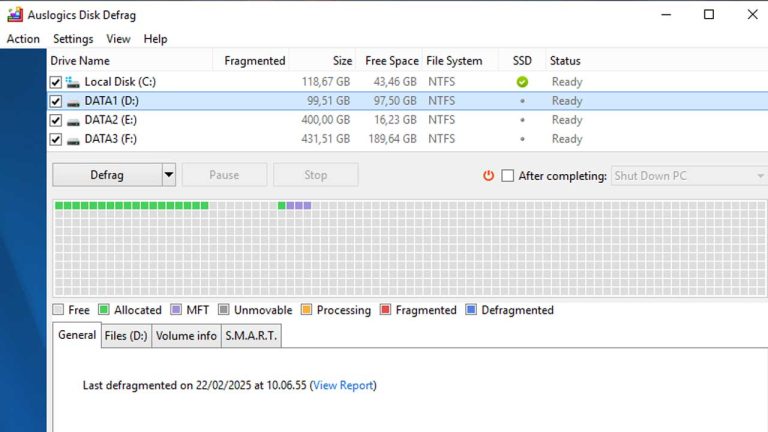
Task: Click the DATA3 (F:) drive icon
Action: (73, 139)
